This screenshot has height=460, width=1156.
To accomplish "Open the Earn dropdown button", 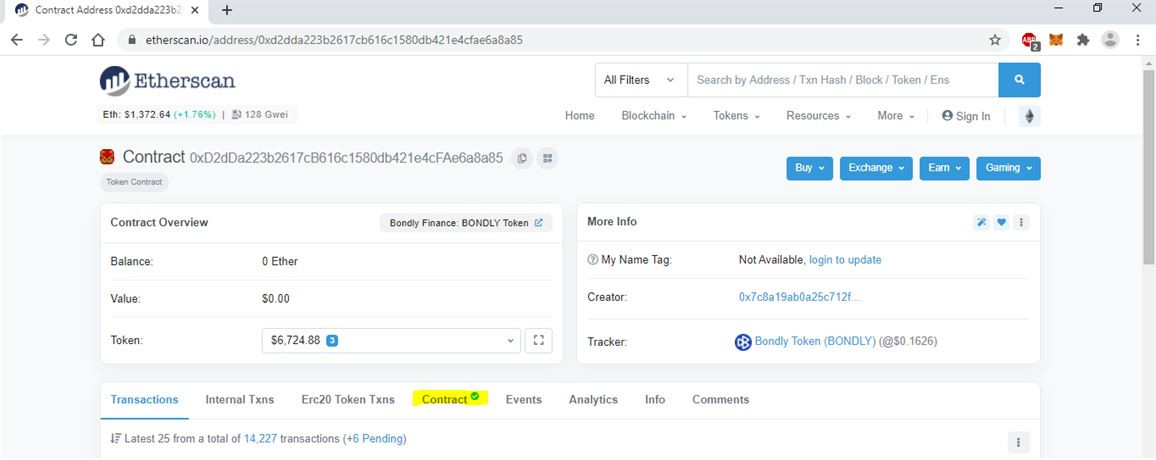I will [x=944, y=168].
